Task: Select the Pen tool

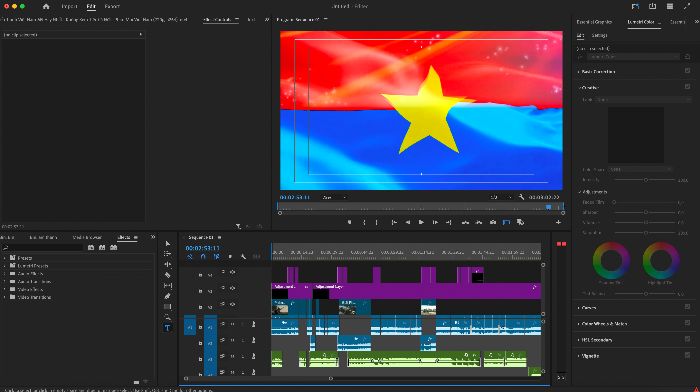Action: [x=167, y=296]
